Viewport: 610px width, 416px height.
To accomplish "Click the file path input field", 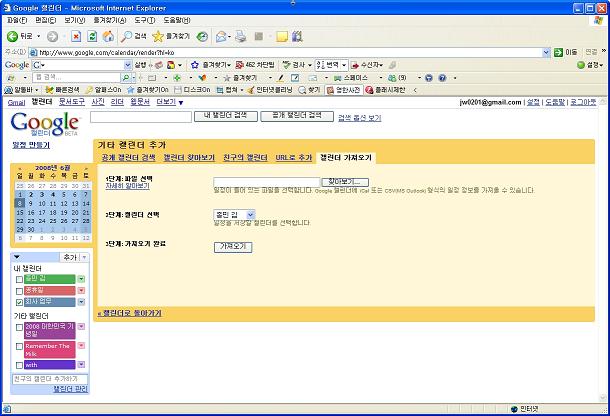I will [x=266, y=182].
